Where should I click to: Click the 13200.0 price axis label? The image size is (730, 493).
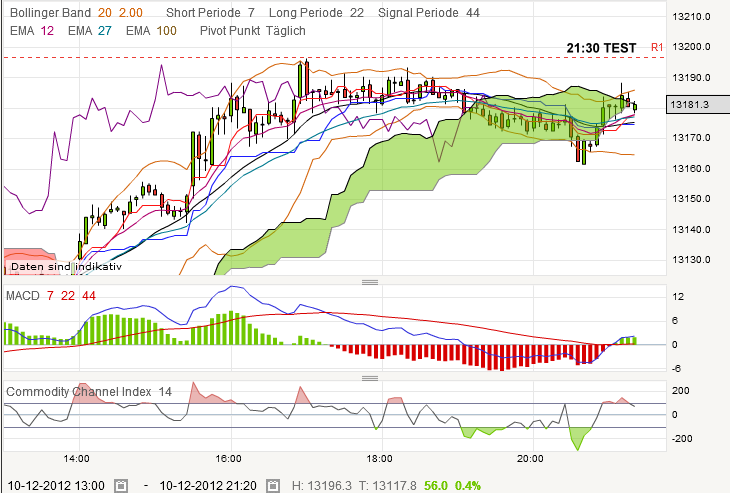tap(691, 47)
